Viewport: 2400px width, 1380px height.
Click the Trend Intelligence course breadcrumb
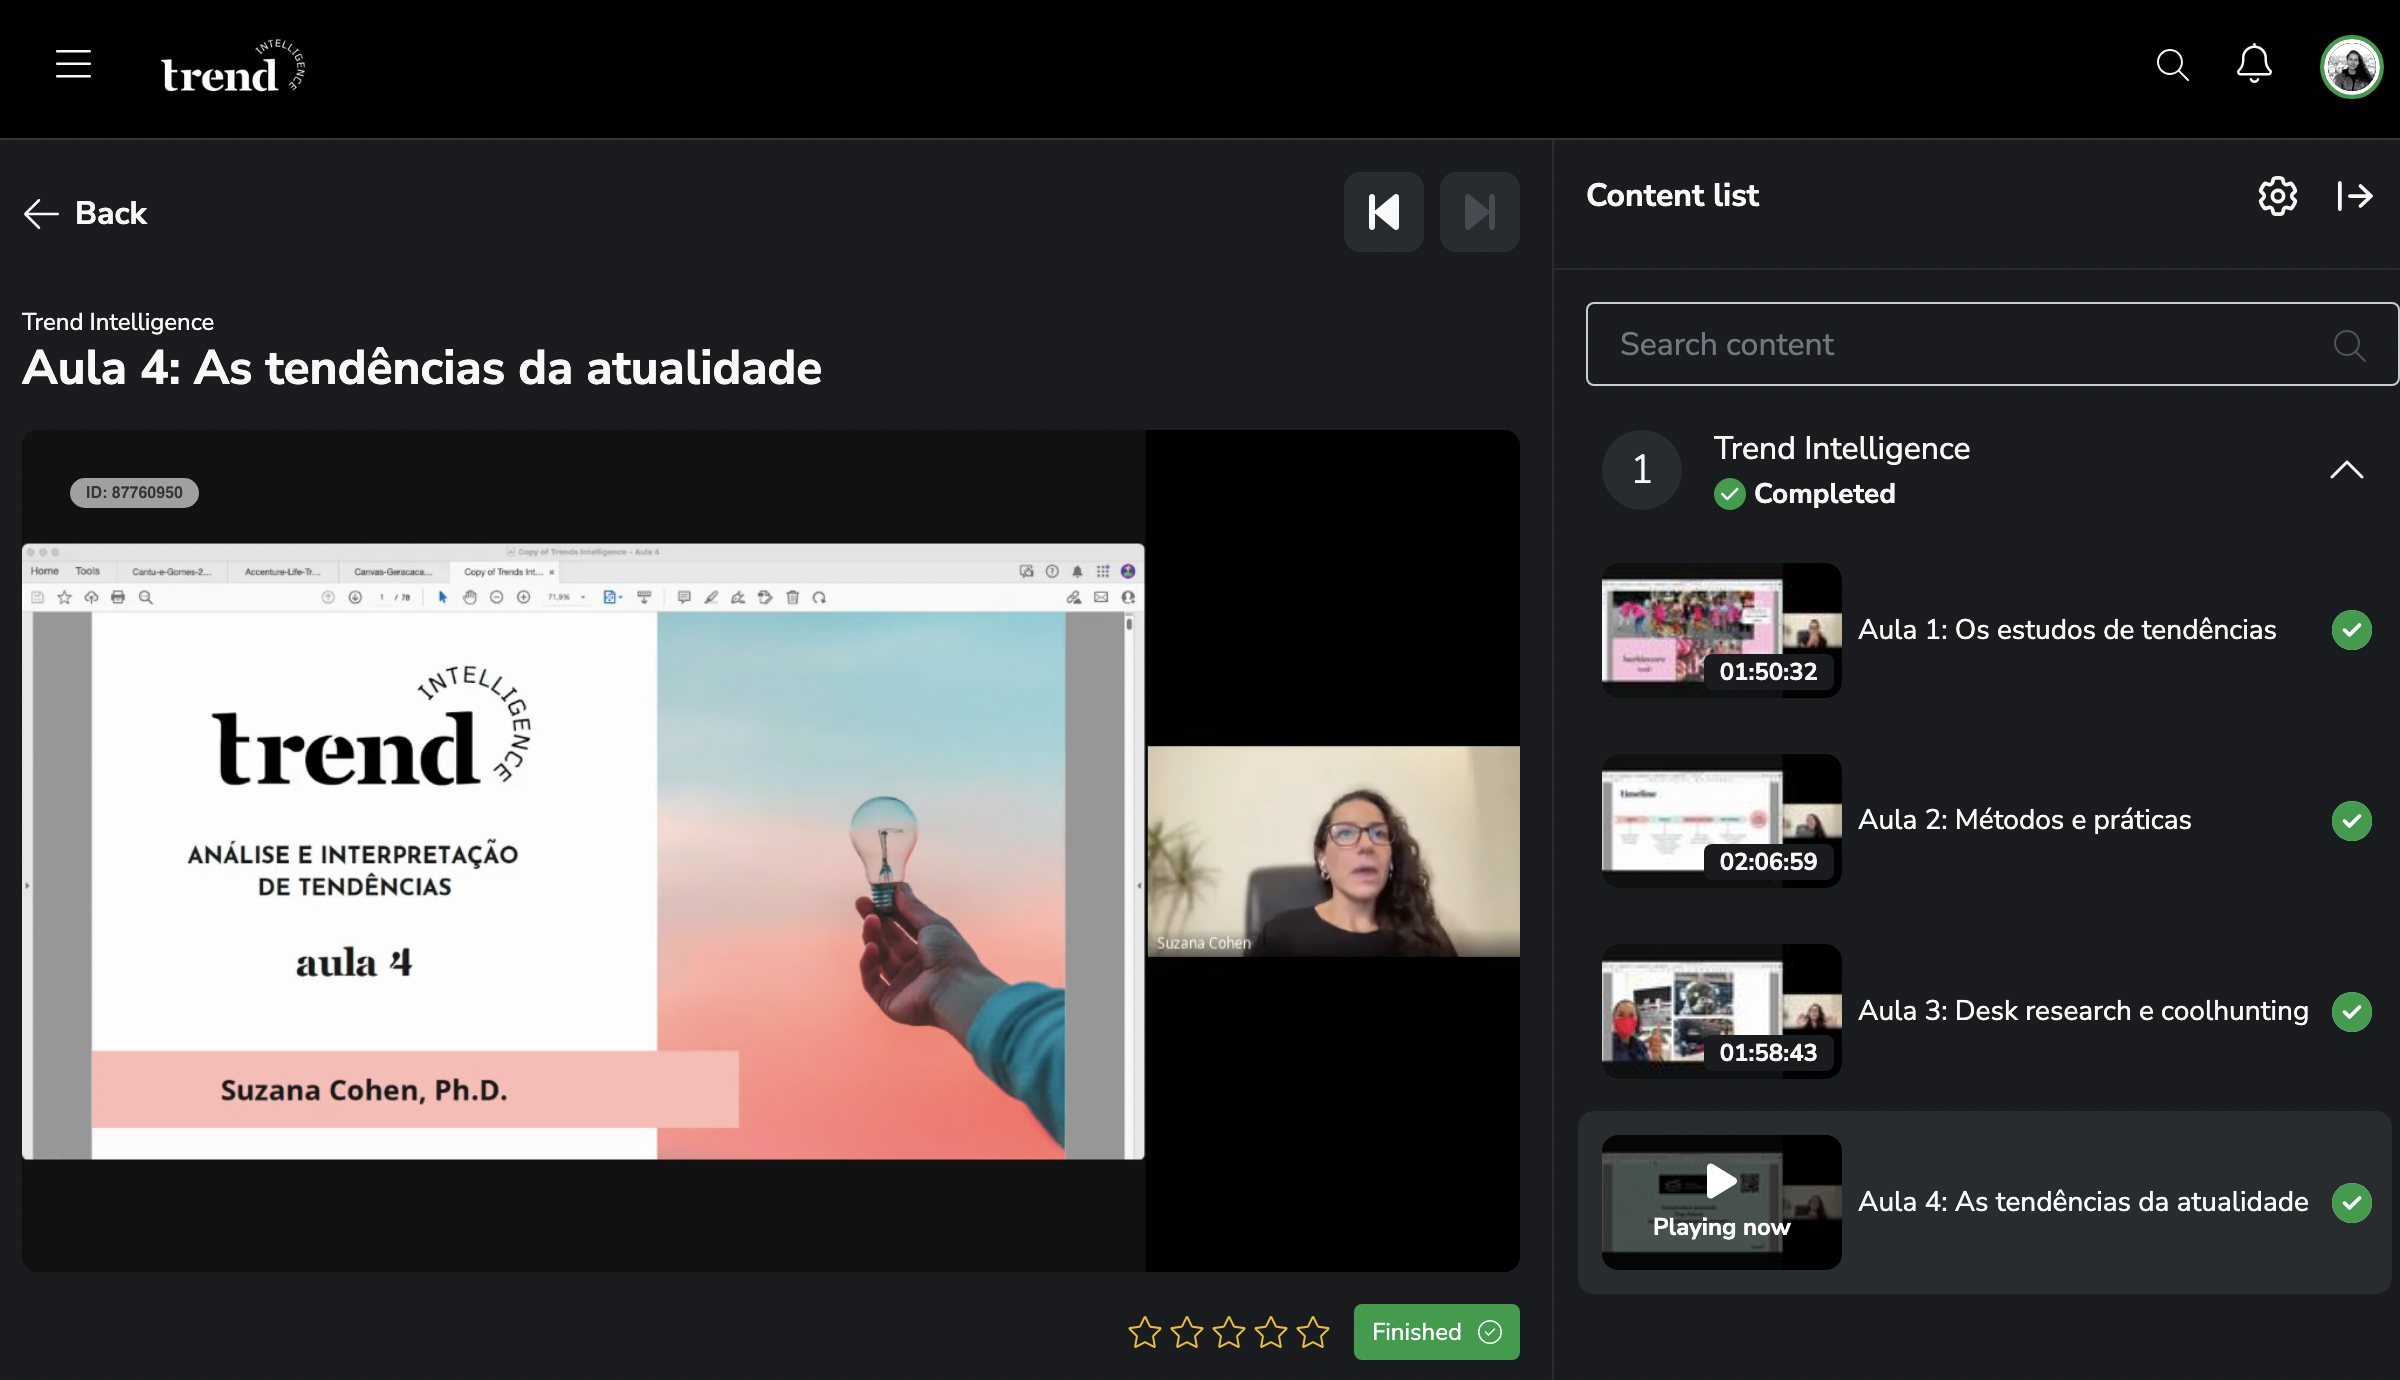(x=118, y=322)
